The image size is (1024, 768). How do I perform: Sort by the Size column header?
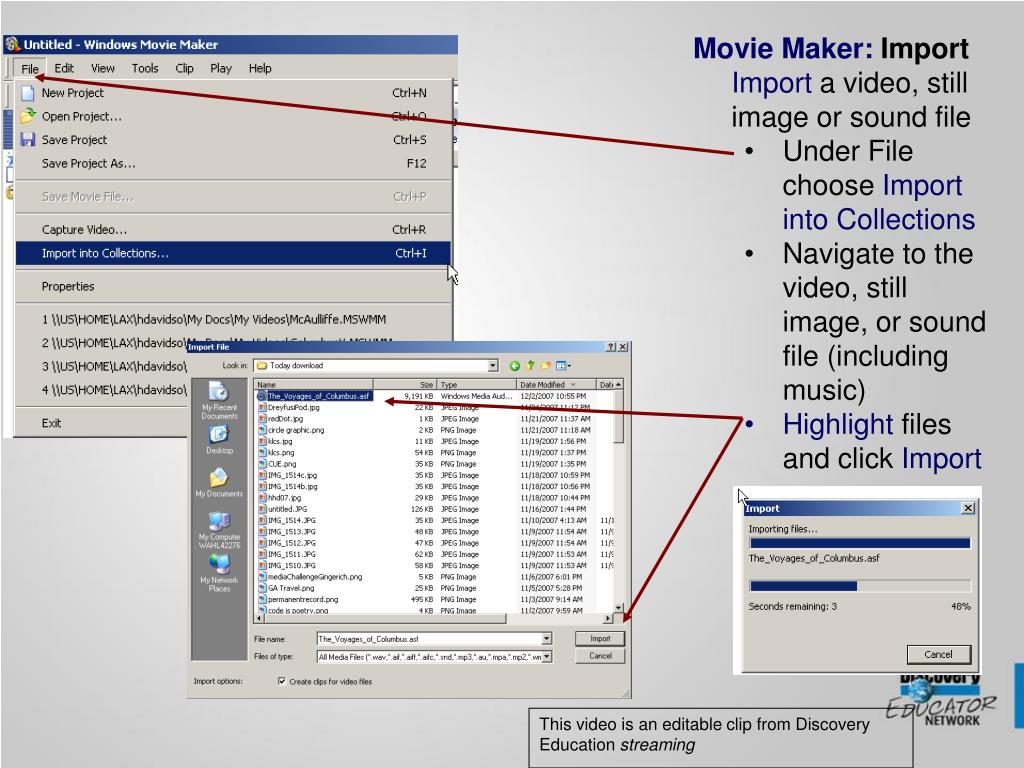(x=405, y=385)
